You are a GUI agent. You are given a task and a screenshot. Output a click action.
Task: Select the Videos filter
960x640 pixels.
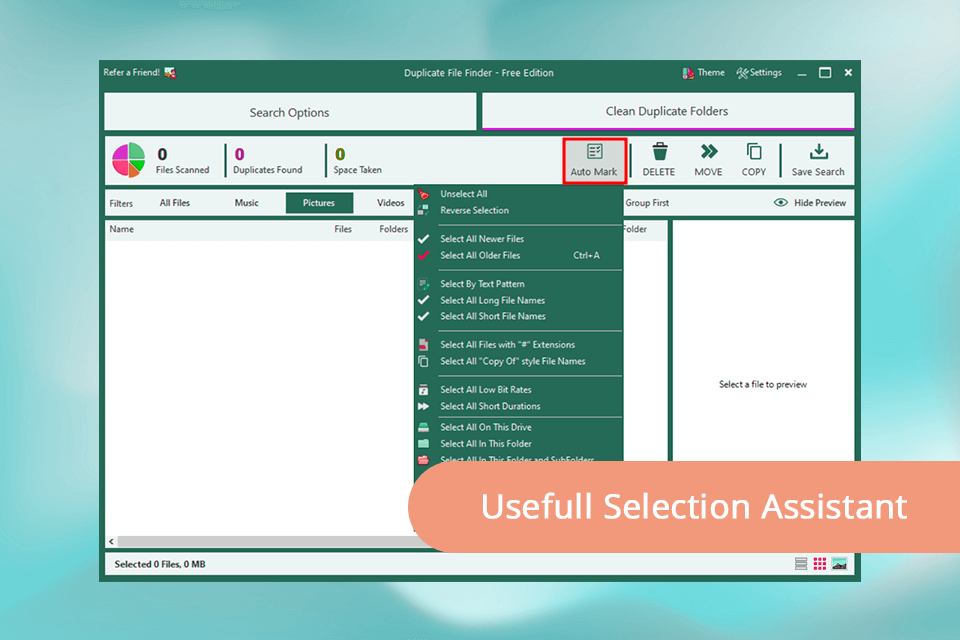coord(390,203)
